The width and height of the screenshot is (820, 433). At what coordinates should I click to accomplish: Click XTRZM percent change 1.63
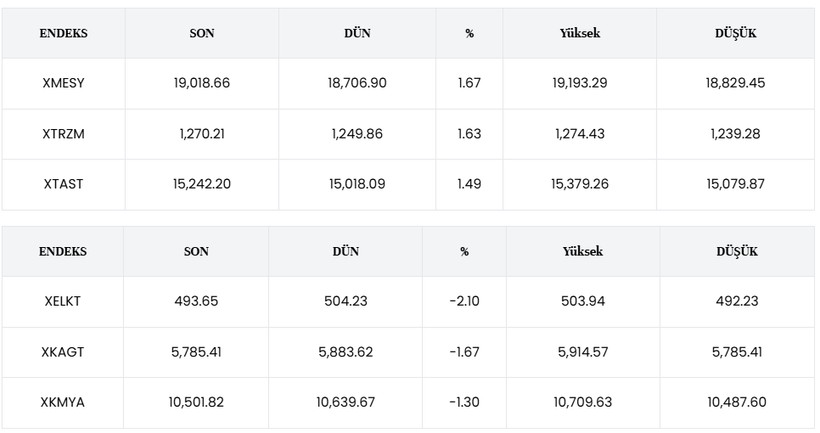coord(469,134)
